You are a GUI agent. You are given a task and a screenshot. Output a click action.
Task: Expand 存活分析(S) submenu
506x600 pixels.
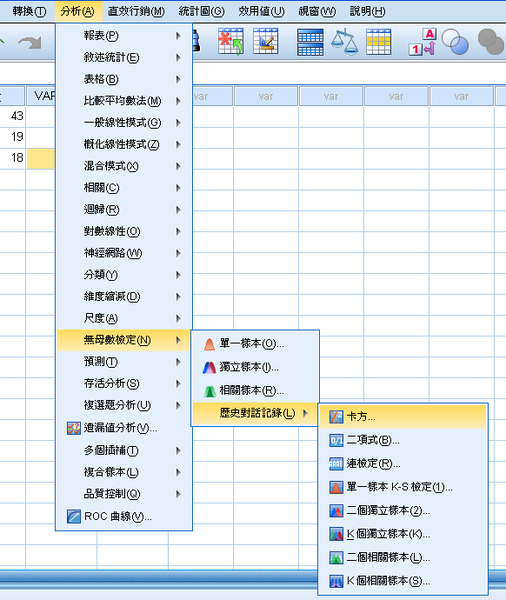pyautogui.click(x=124, y=384)
